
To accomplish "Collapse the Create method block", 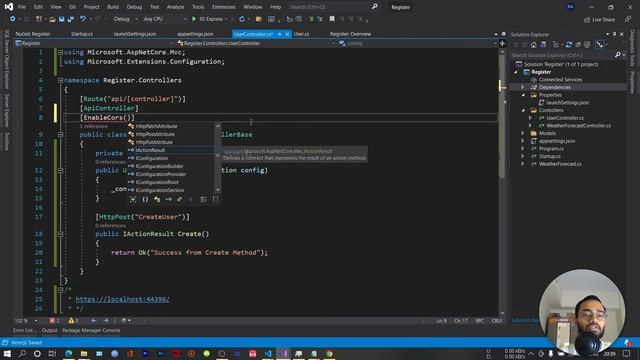I will tap(60, 234).
